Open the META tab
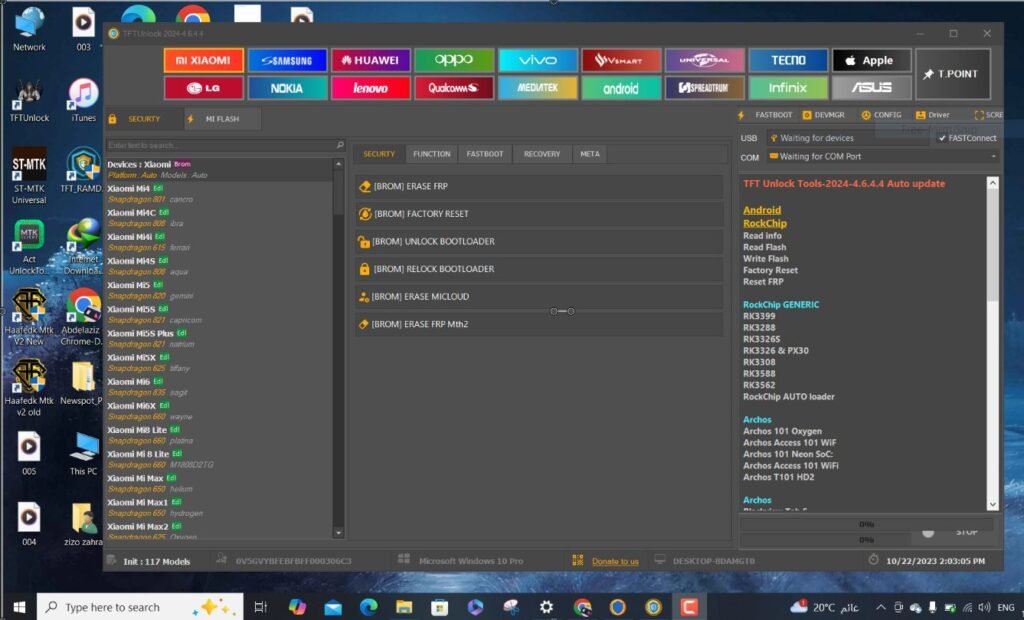This screenshot has width=1024, height=620. 590,154
